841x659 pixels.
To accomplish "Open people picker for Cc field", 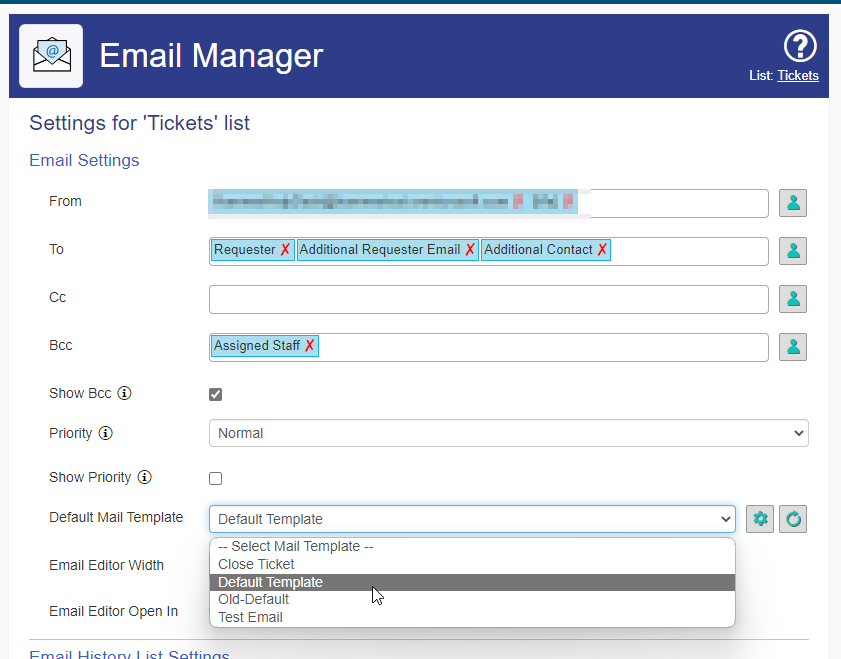I will 793,299.
